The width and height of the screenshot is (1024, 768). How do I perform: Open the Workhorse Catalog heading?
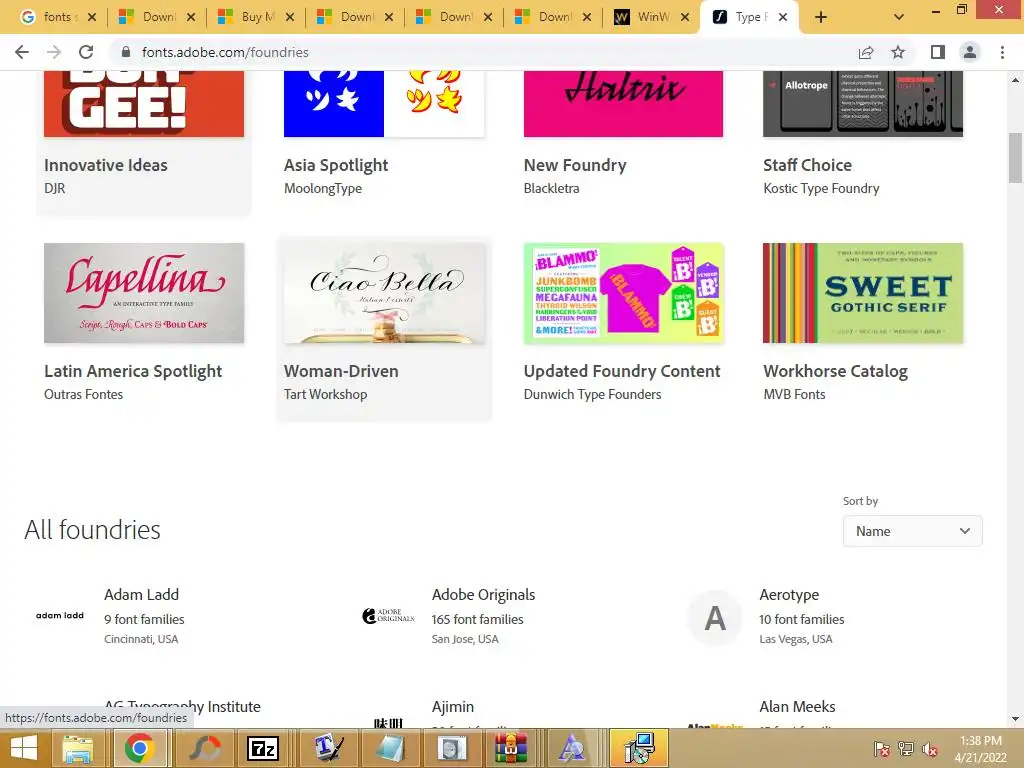pos(835,372)
